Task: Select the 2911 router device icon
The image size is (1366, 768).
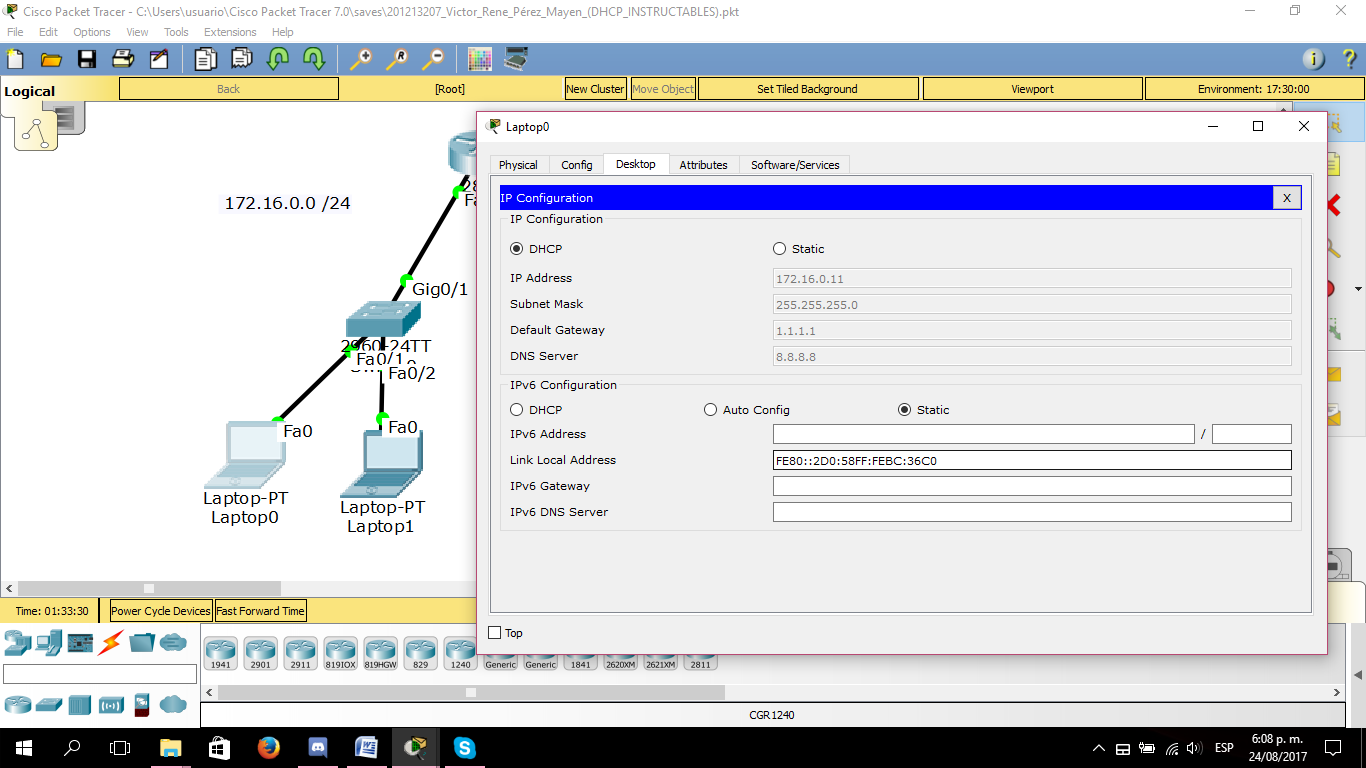Action: pyautogui.click(x=300, y=652)
